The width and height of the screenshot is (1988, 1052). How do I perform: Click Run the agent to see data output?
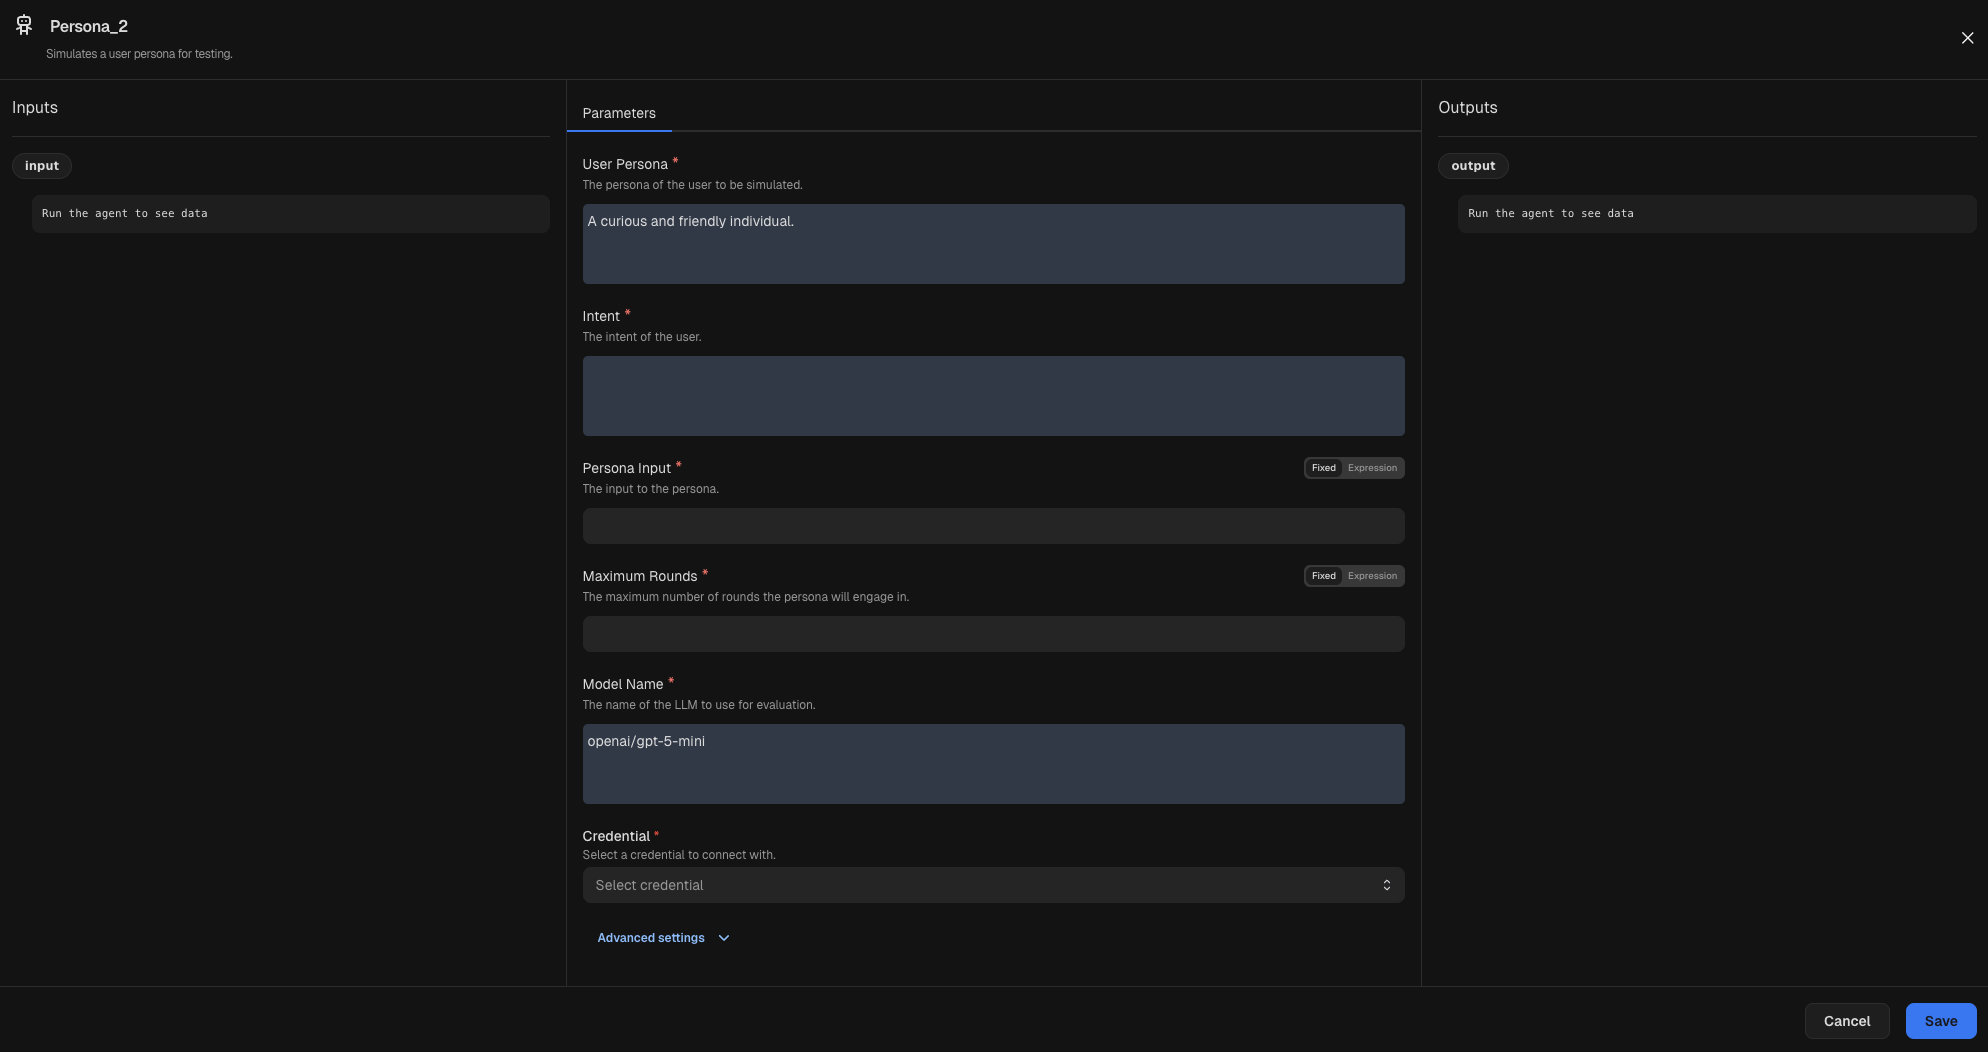tap(1715, 213)
